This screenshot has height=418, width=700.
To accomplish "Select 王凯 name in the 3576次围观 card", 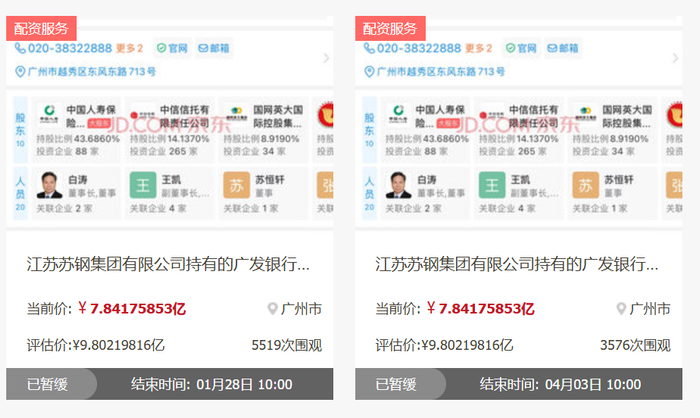I will [521, 180].
